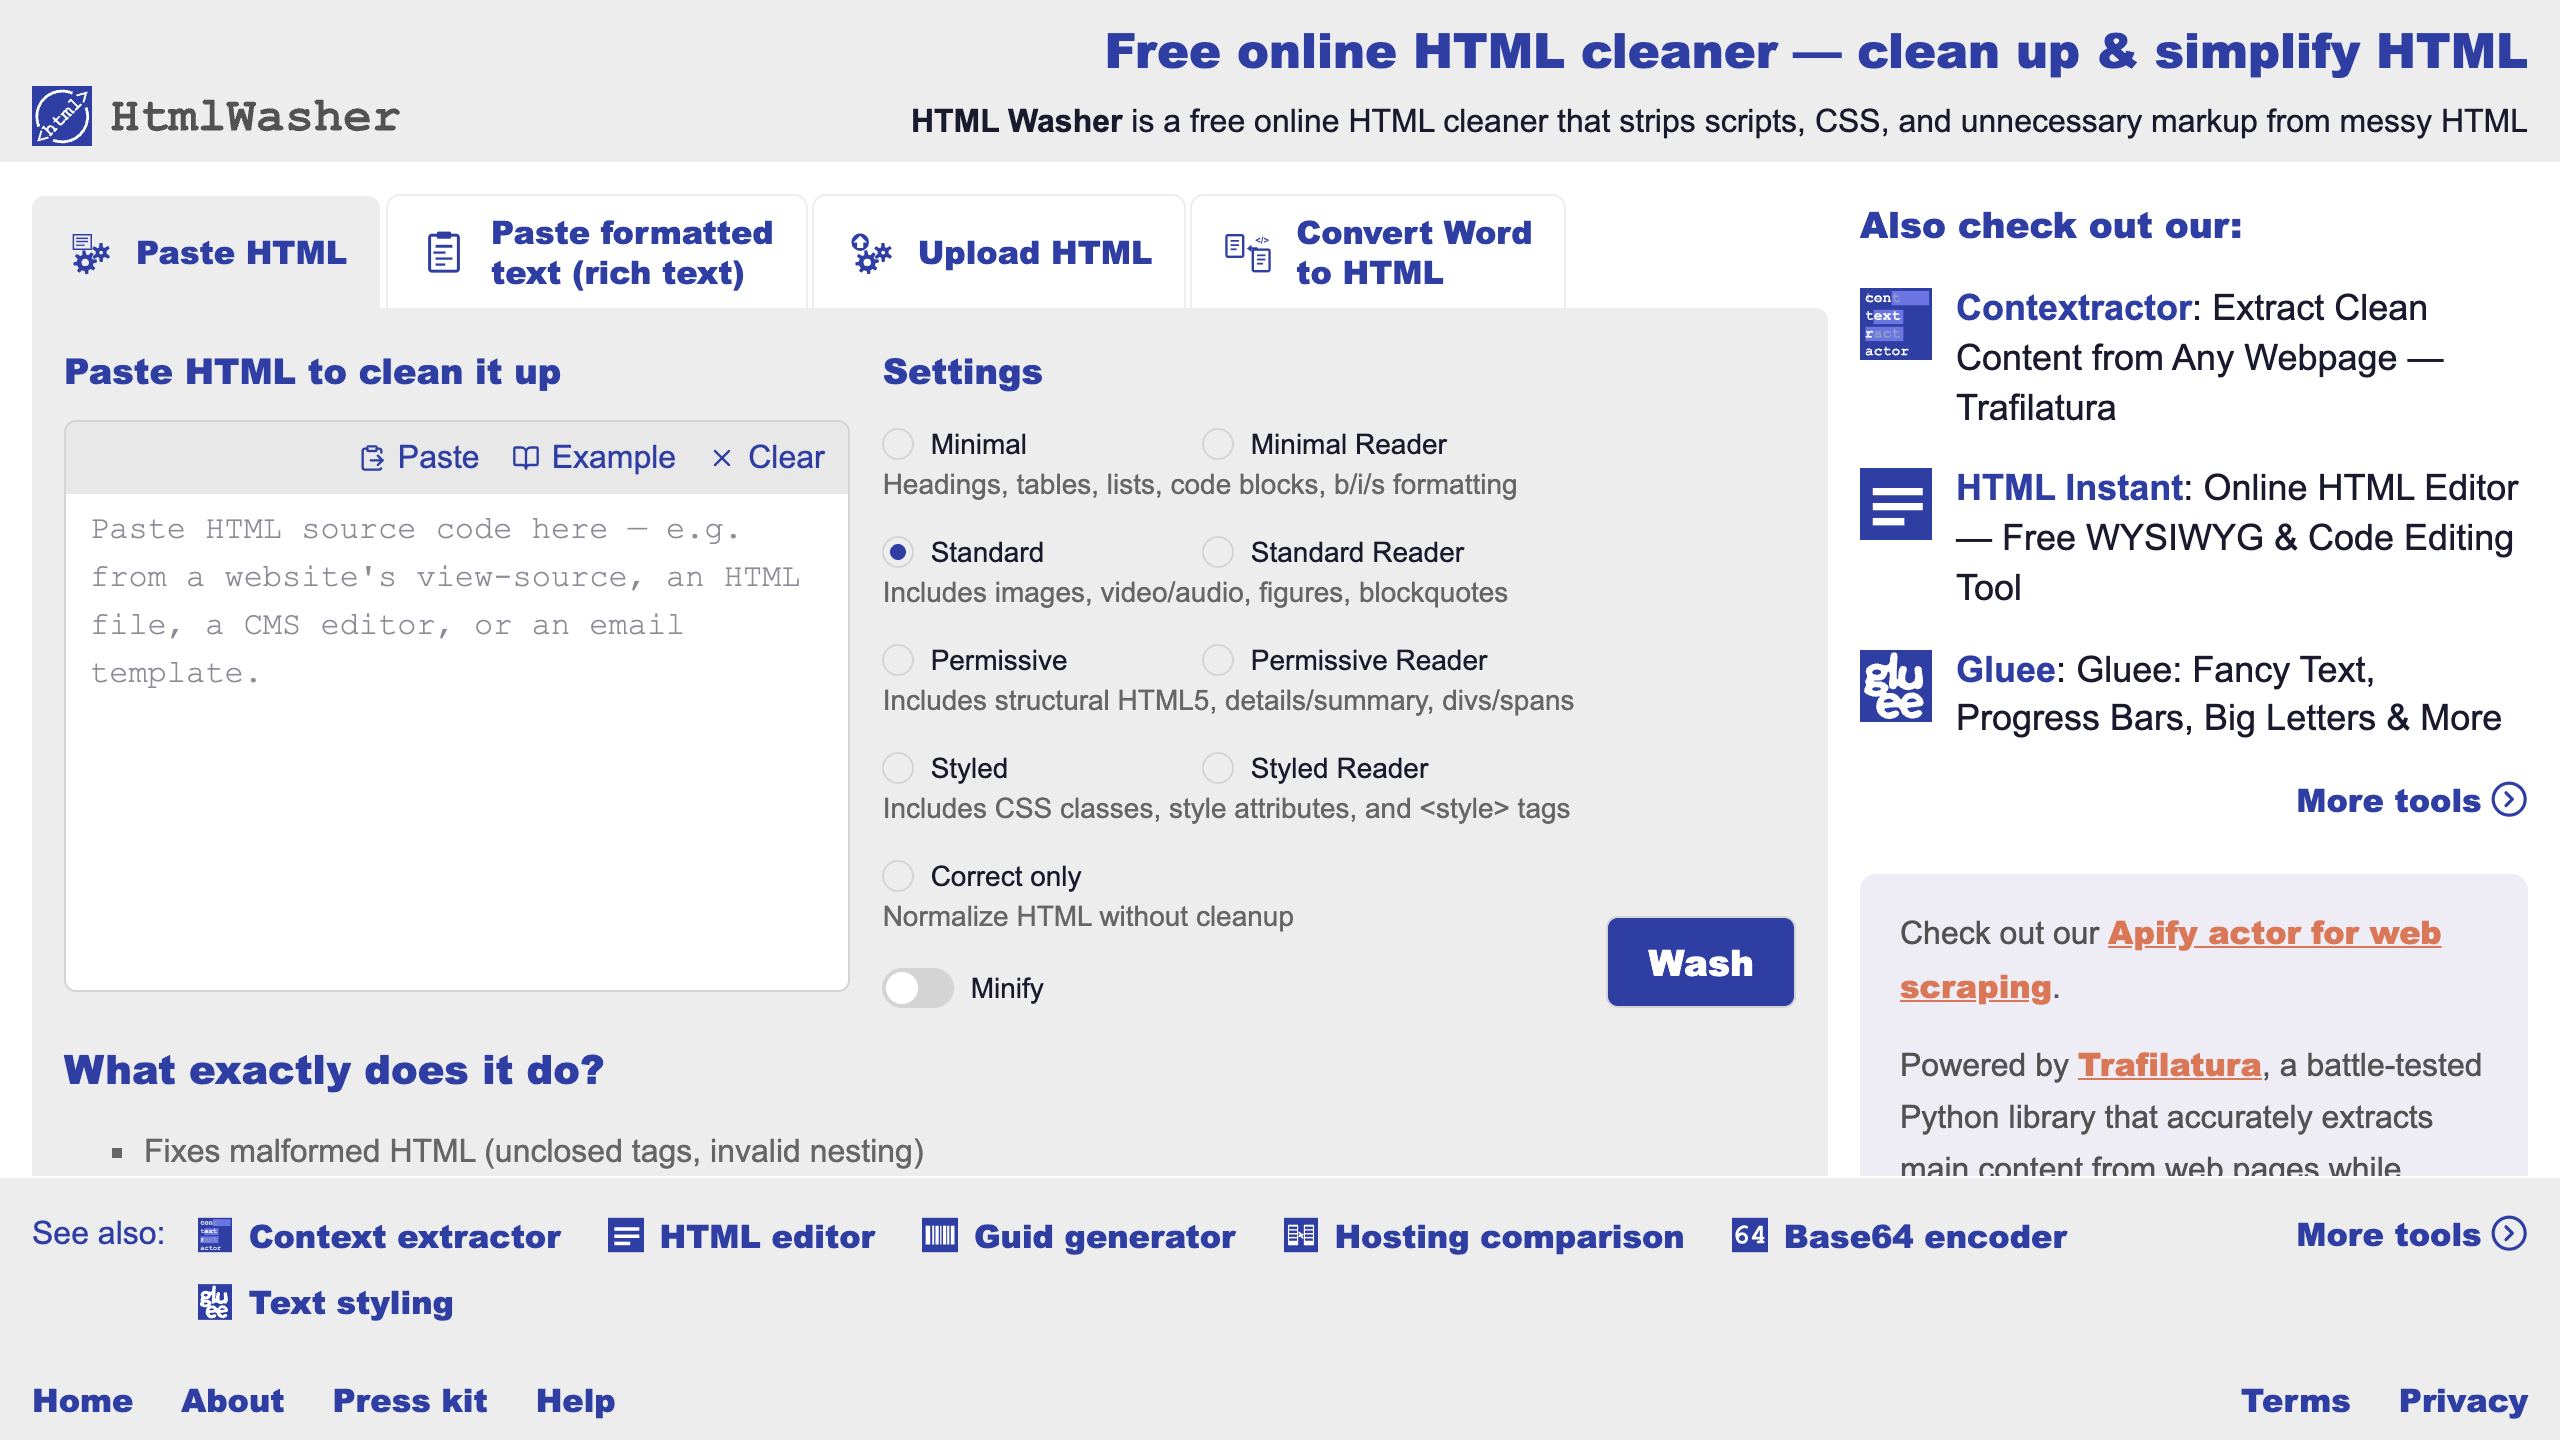Click the HtmlWasher logo icon

click(62, 116)
